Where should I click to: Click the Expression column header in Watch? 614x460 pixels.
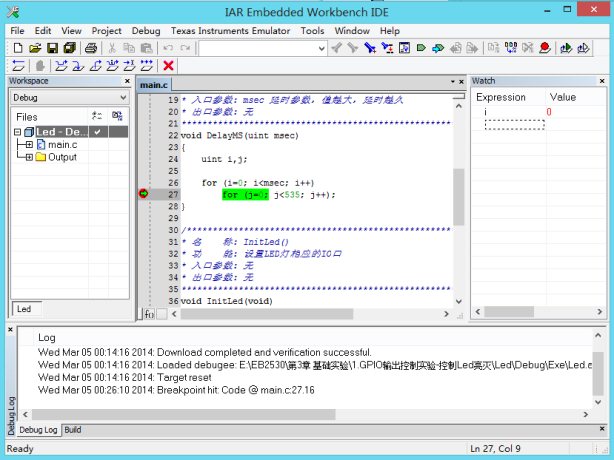(x=501, y=97)
